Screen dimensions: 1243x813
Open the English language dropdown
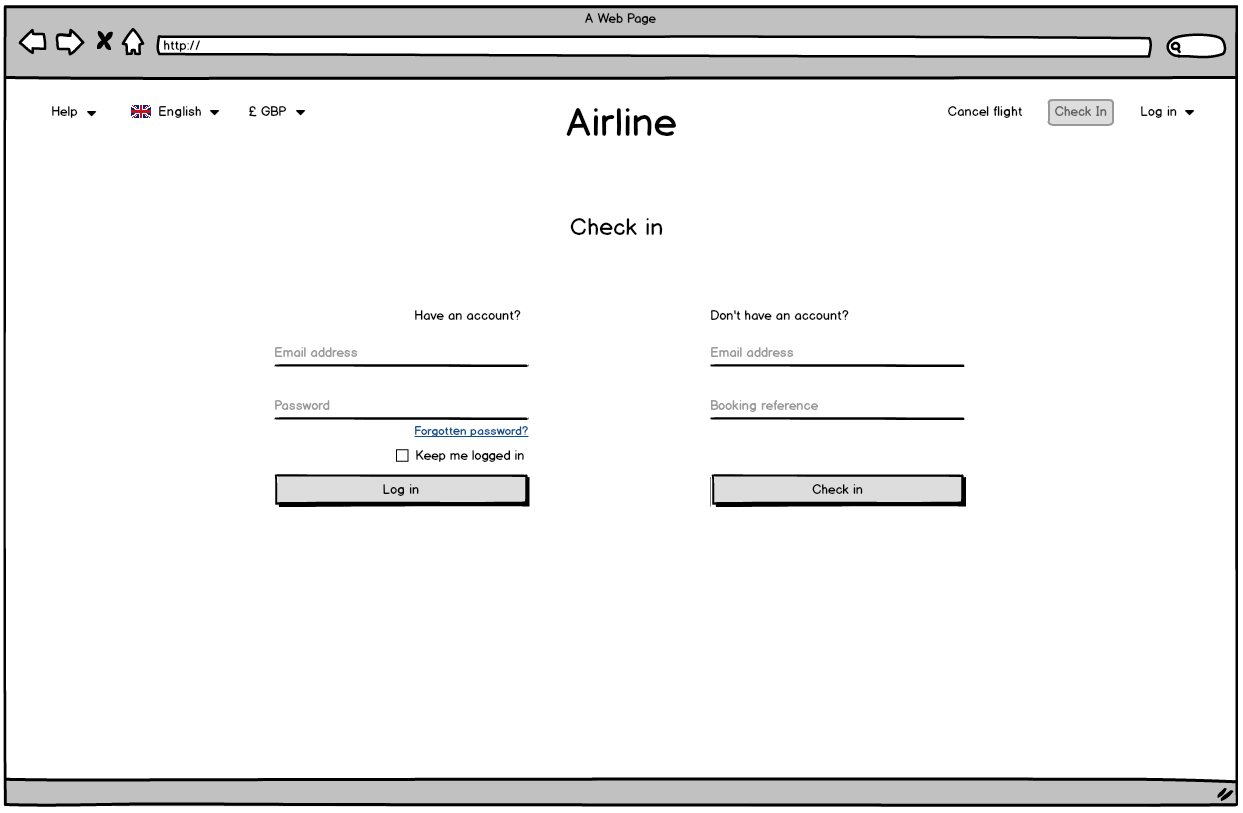(x=175, y=112)
